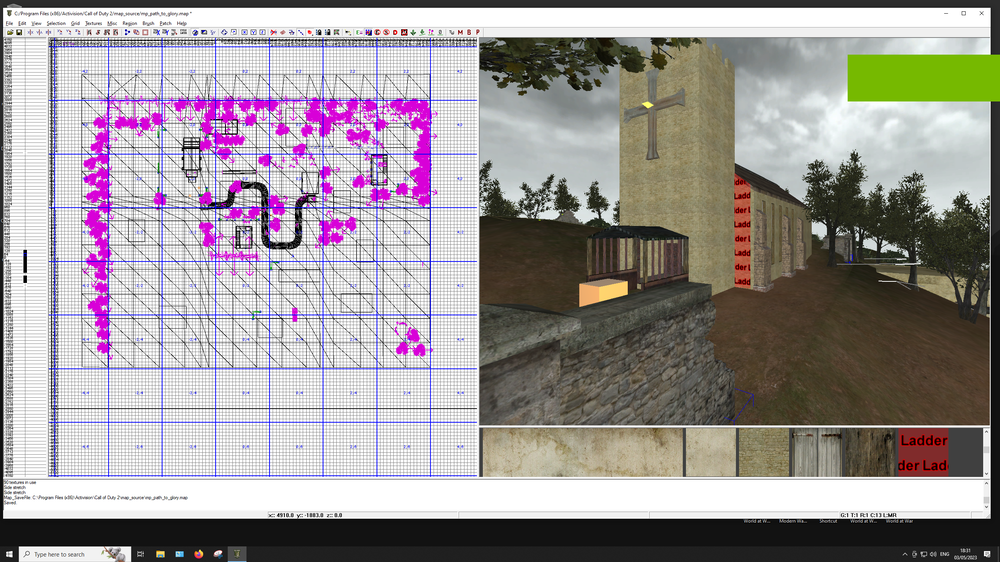Image resolution: width=1000 pixels, height=562 pixels.
Task: Open the Brush menu
Action: click(x=148, y=23)
